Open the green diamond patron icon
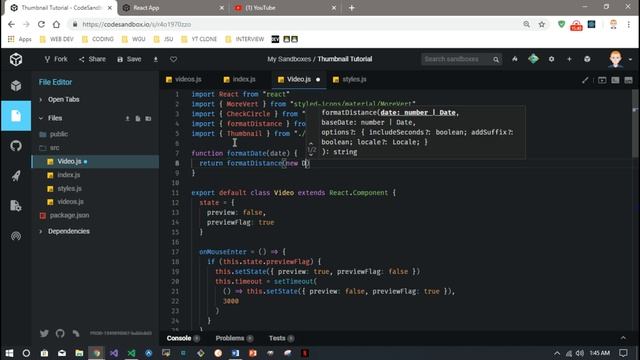This screenshot has height=360, width=640. coord(533,59)
